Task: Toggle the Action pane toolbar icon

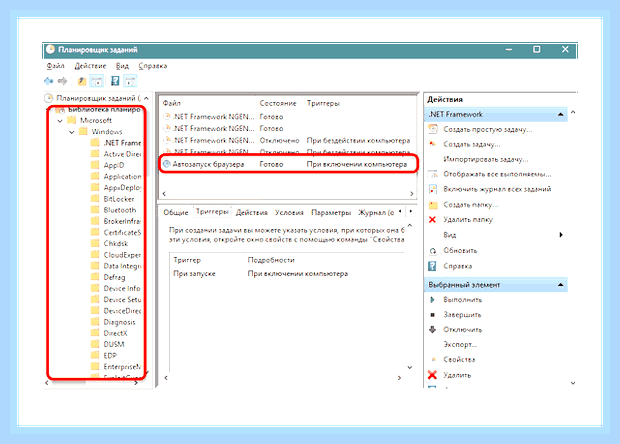Action: tap(130, 81)
